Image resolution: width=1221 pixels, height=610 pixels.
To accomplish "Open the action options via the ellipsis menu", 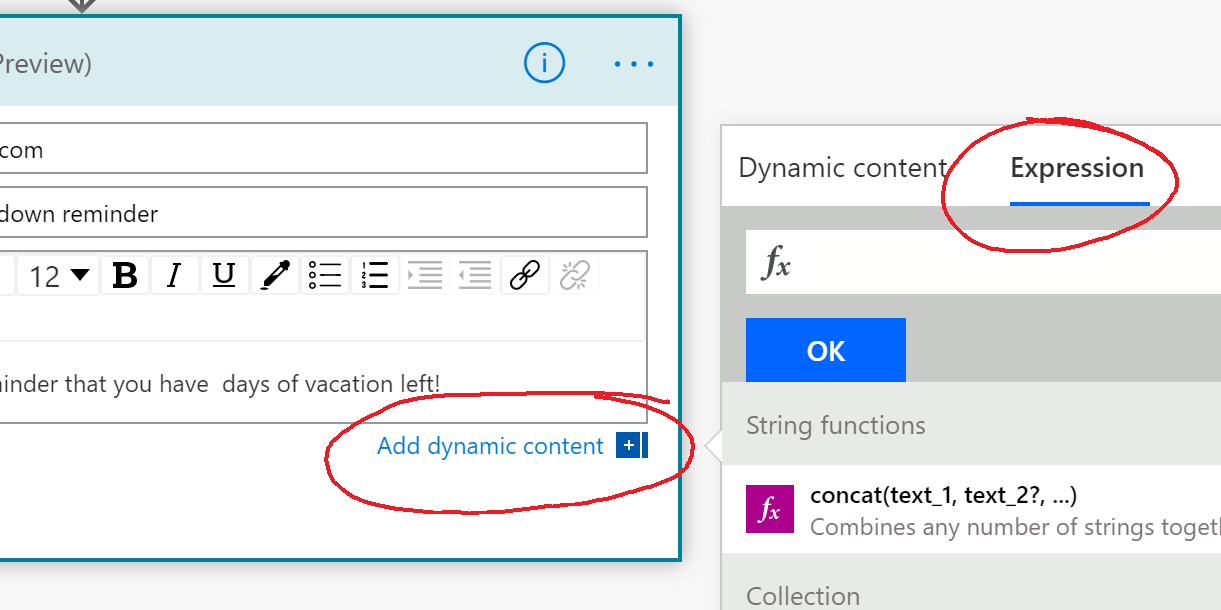I will (x=634, y=63).
